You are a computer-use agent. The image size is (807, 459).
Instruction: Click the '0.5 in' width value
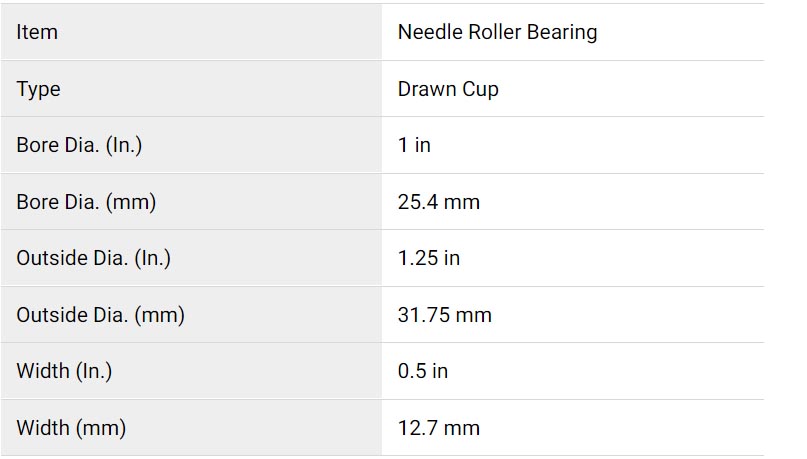423,371
